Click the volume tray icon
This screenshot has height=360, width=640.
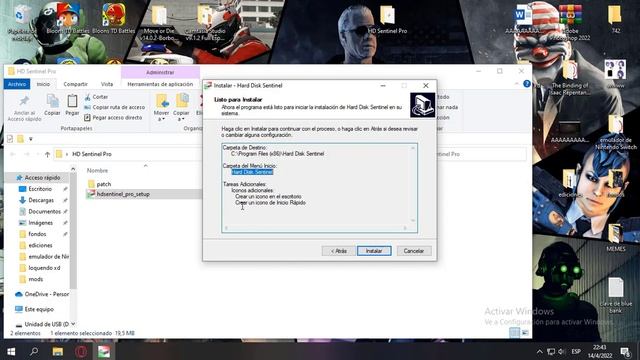click(562, 351)
